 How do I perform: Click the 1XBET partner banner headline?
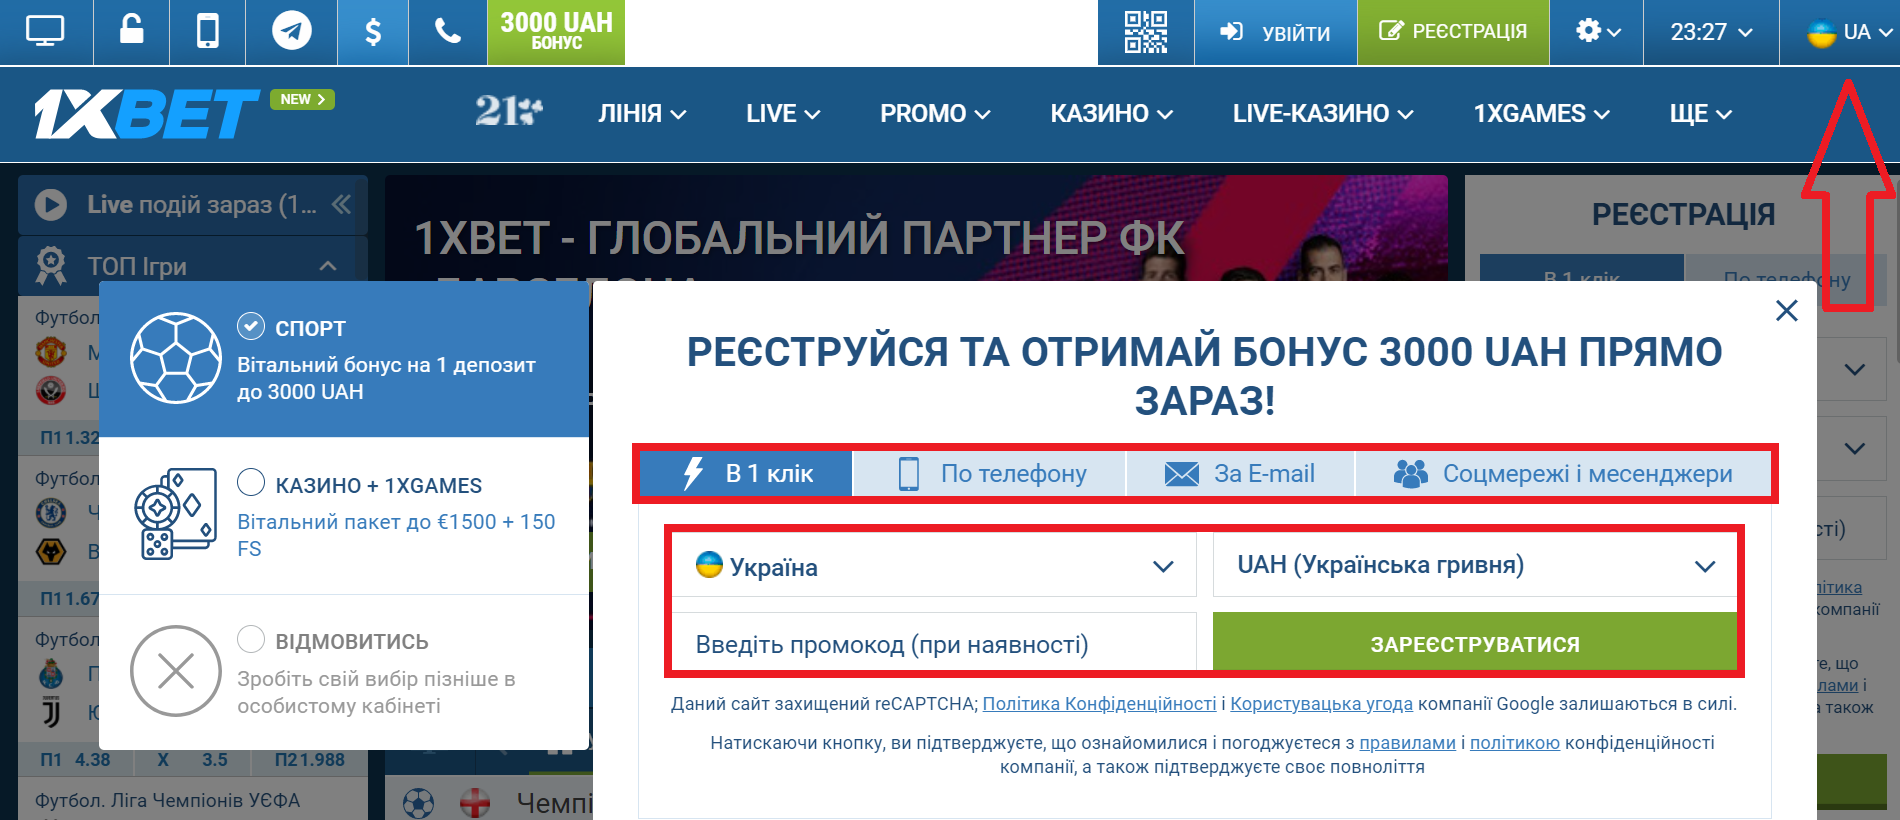tap(798, 238)
